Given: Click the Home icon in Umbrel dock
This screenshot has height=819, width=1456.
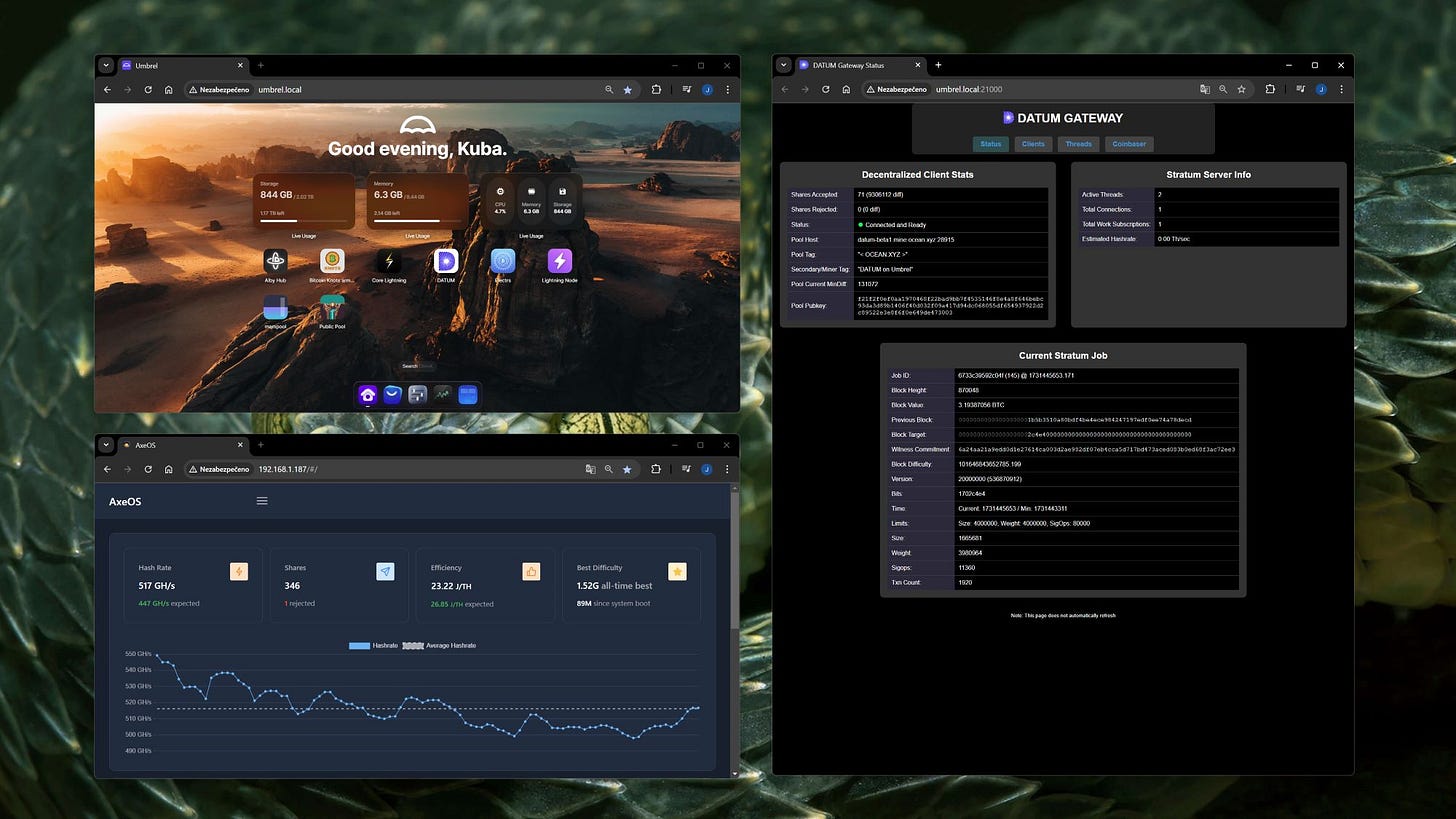Looking at the screenshot, I should point(367,395).
